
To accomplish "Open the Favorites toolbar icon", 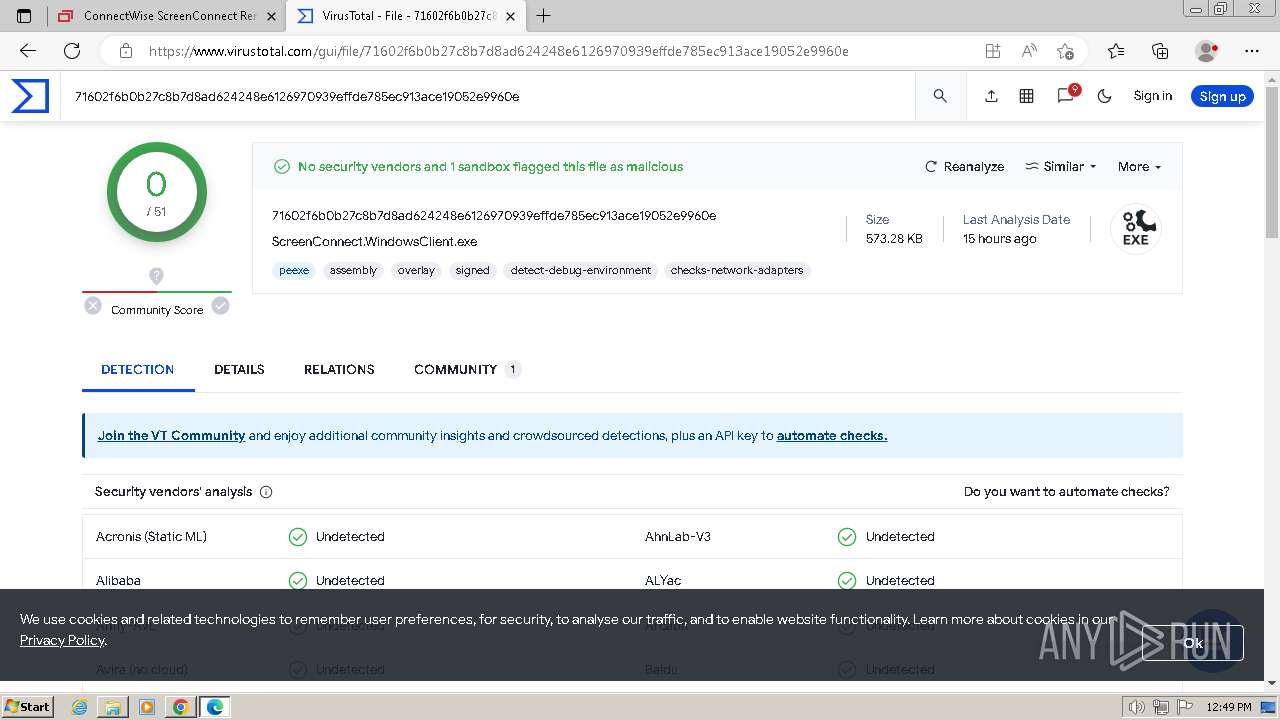I will pyautogui.click(x=1116, y=51).
